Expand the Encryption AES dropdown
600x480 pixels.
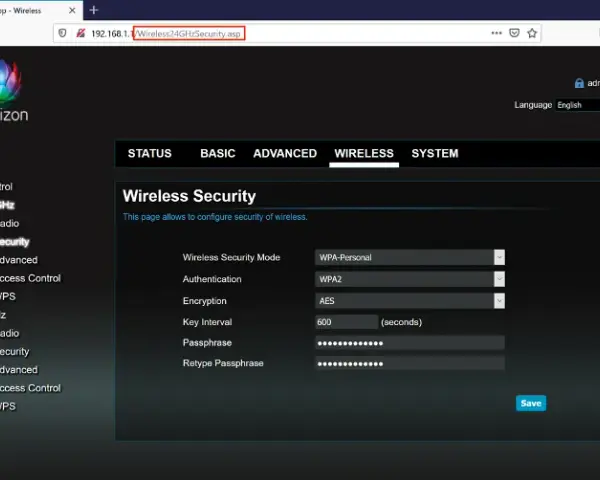coord(410,301)
